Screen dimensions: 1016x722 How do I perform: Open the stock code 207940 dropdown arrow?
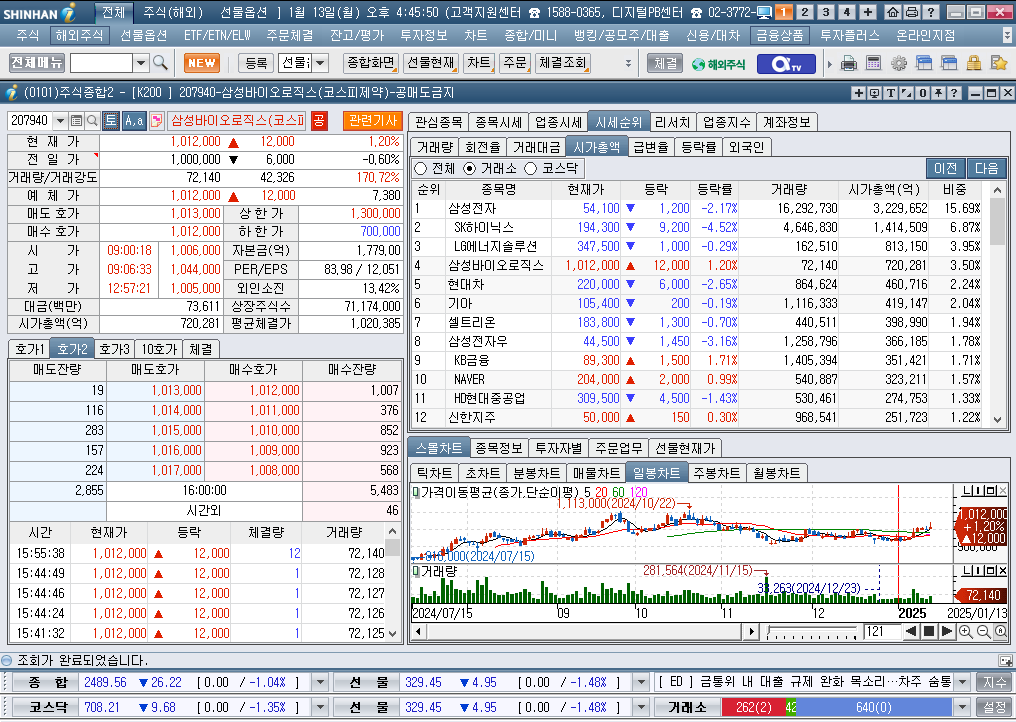60,121
